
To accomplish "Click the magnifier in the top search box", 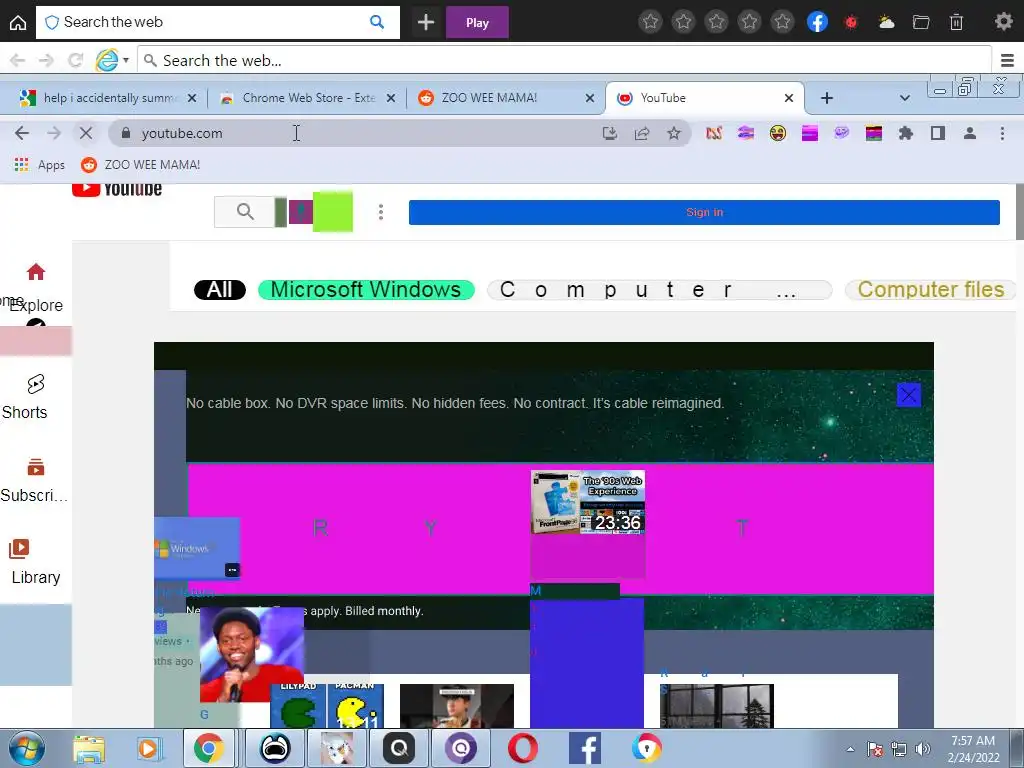I will pos(377,22).
